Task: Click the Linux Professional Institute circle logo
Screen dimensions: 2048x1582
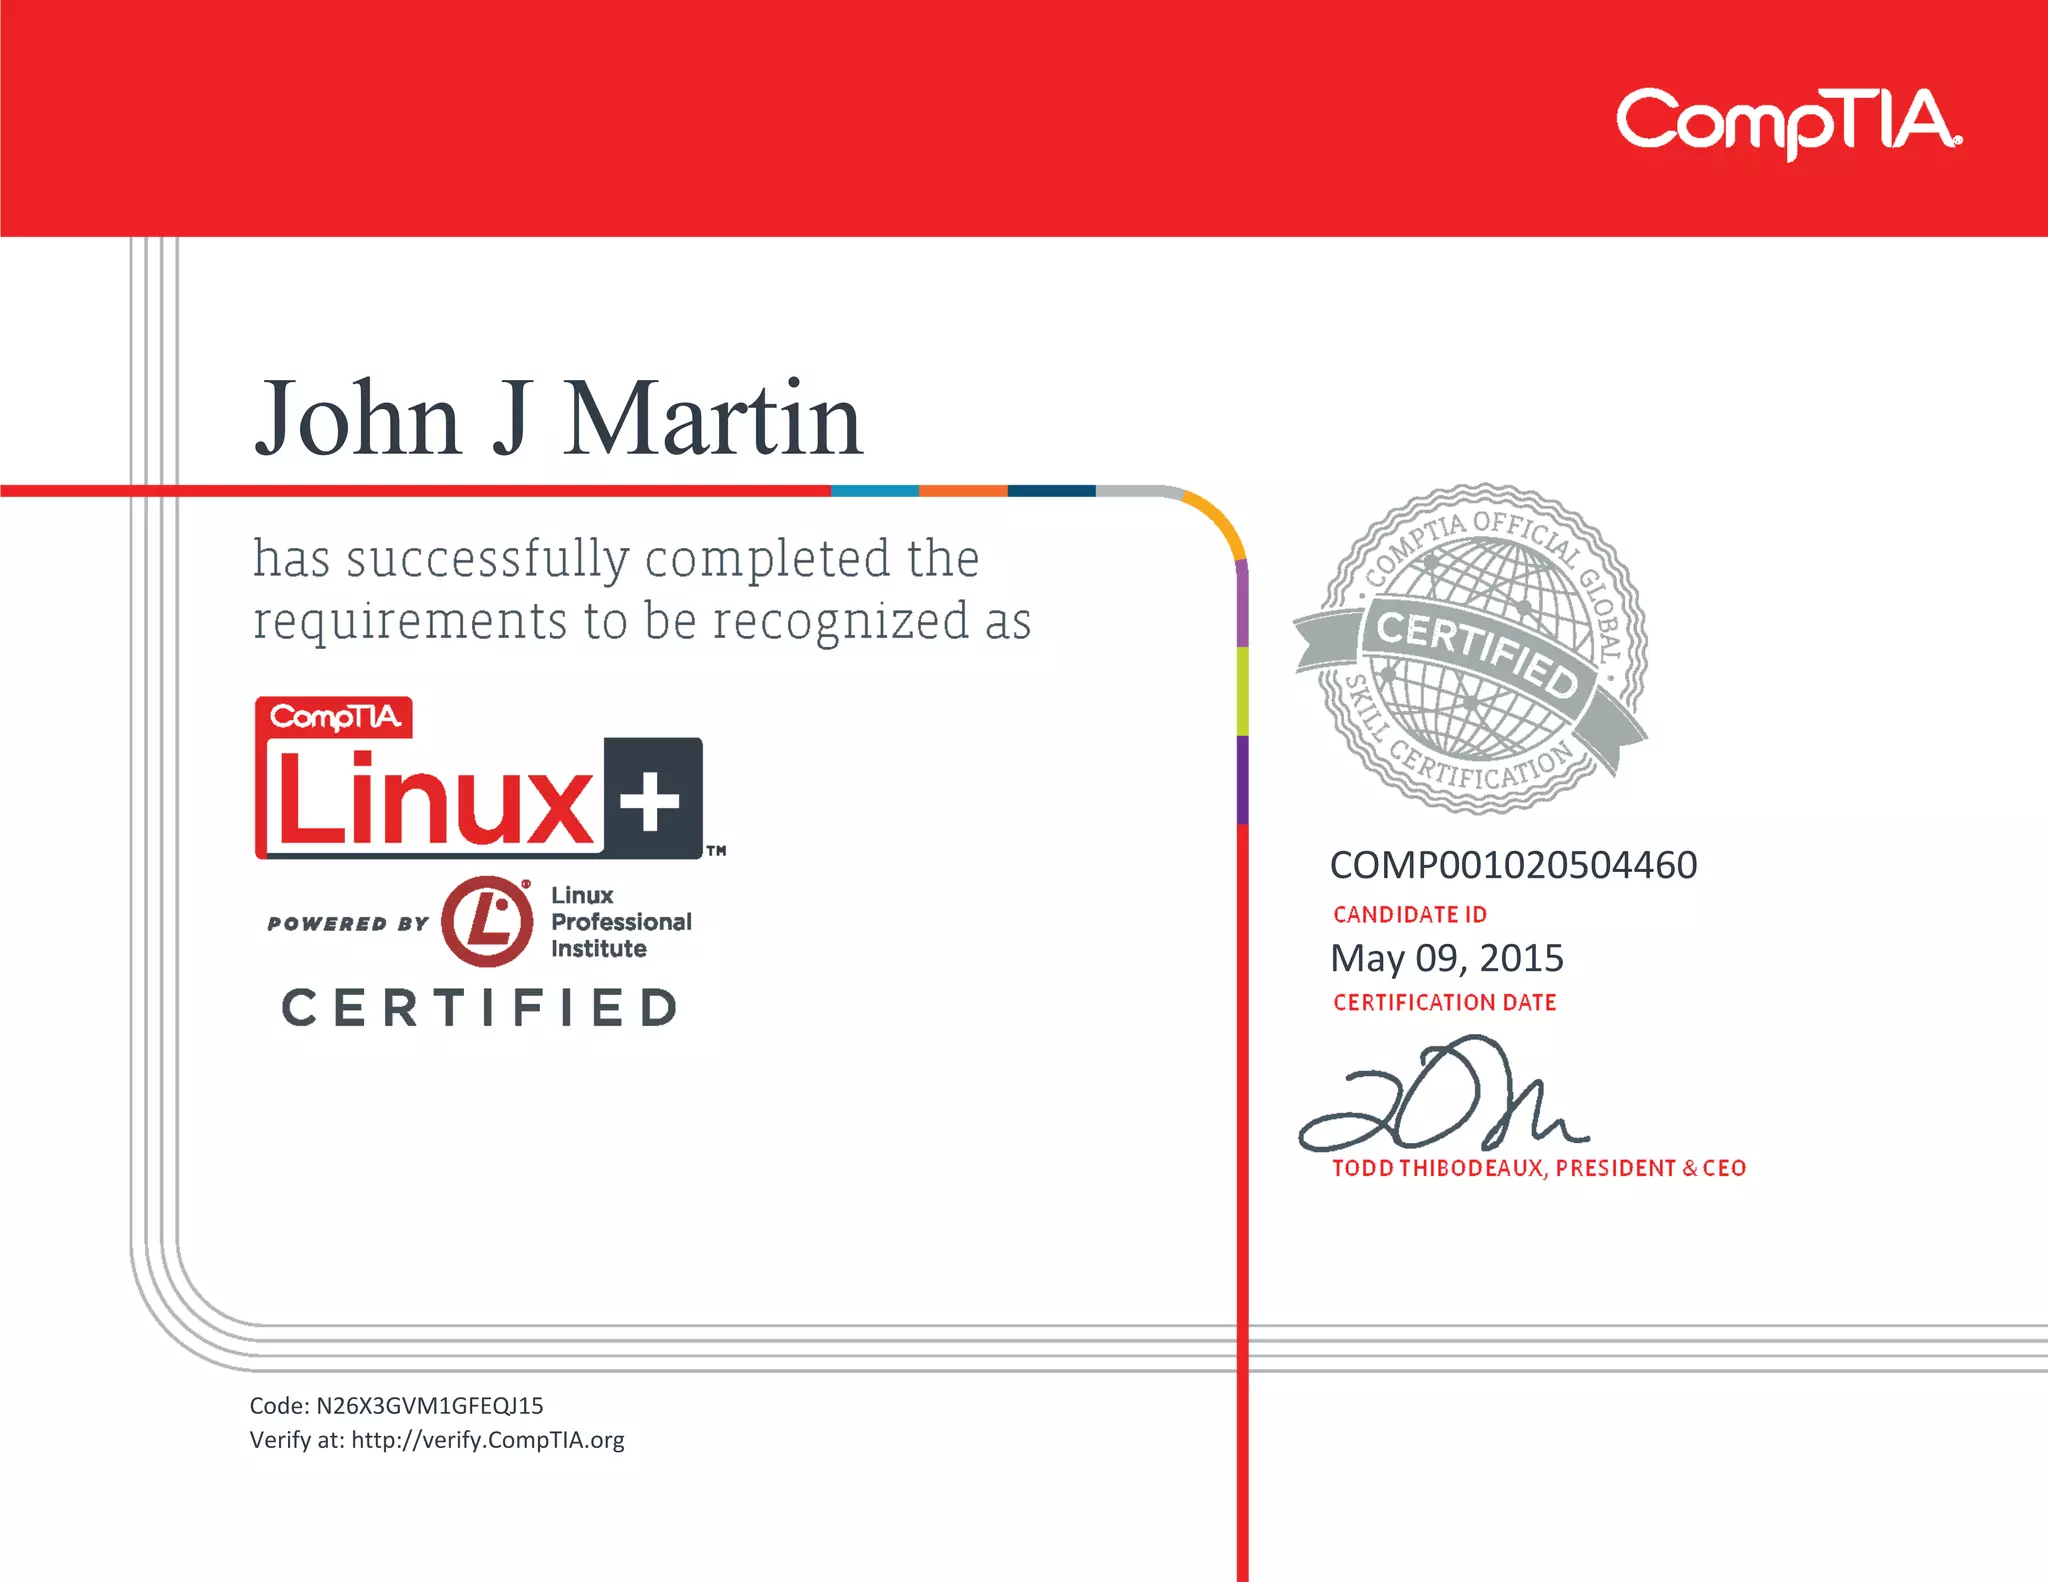Action: [x=488, y=921]
